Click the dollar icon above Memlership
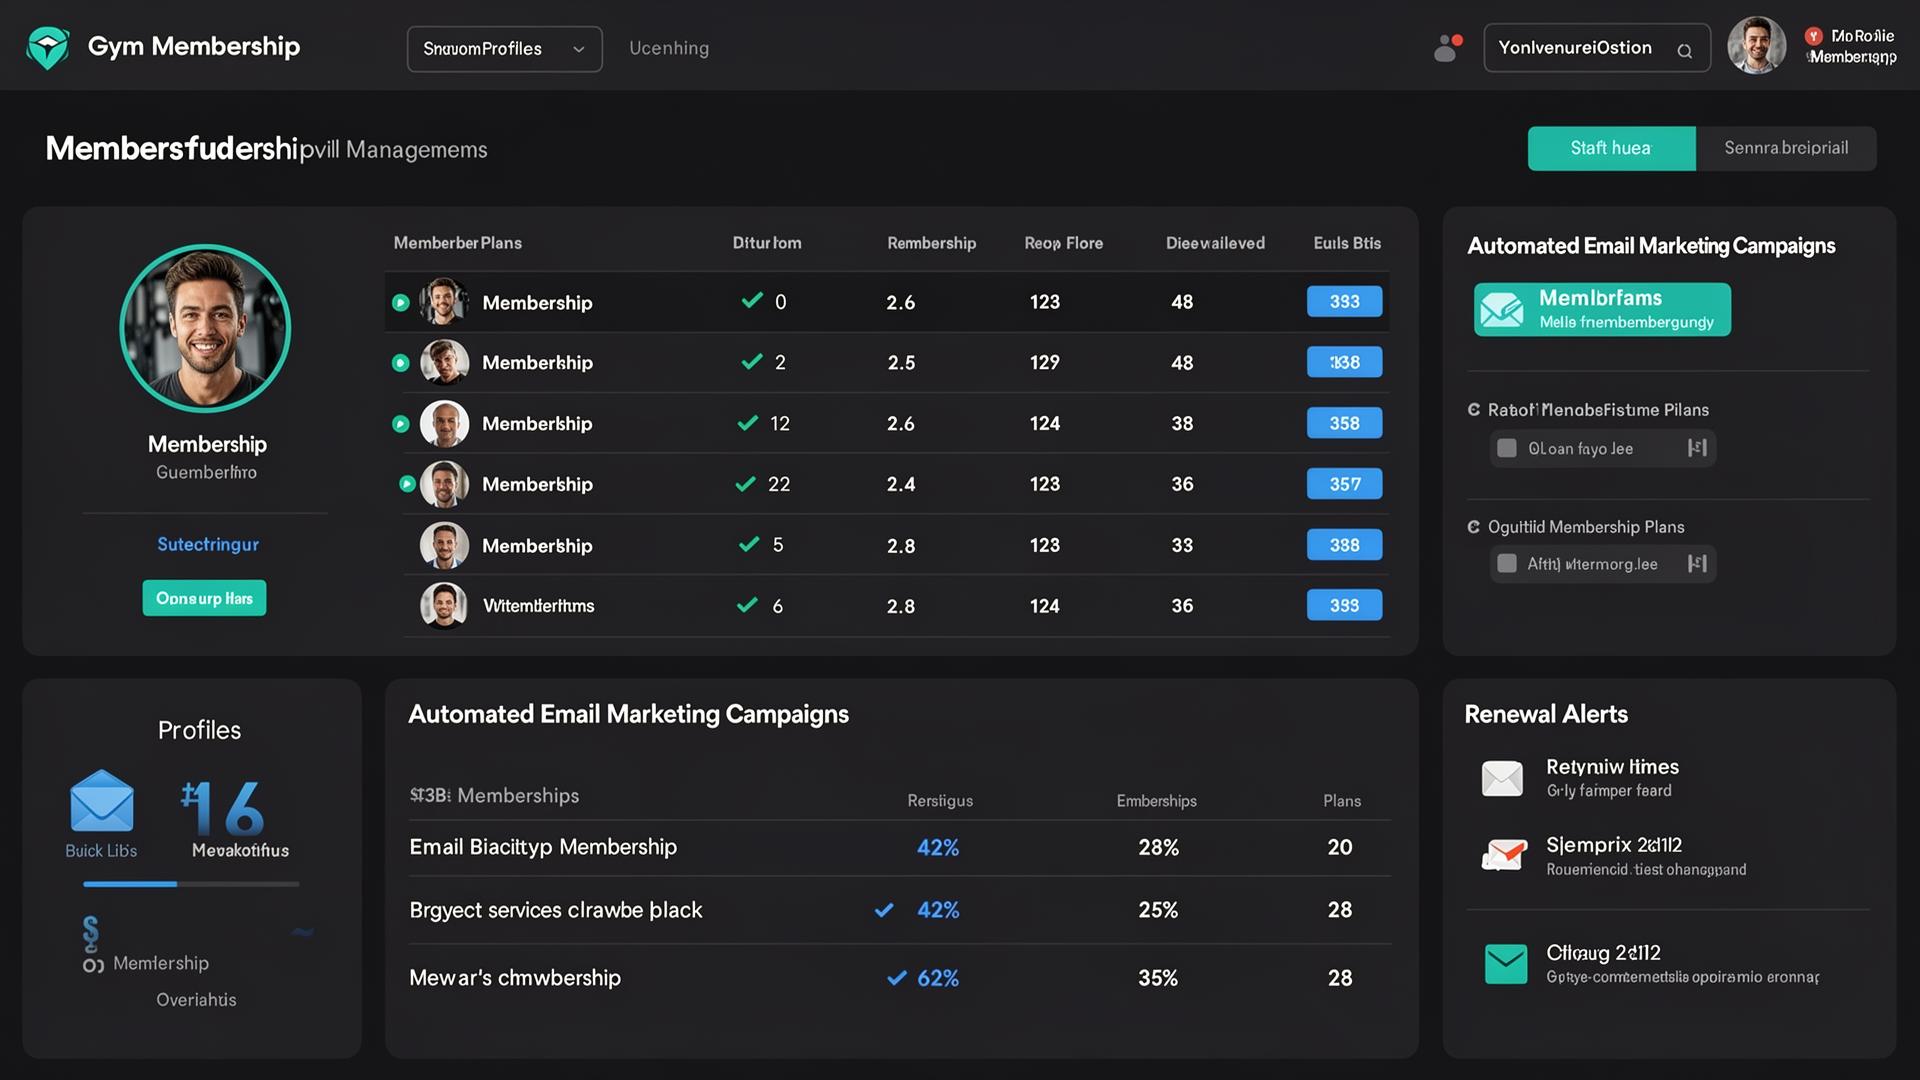The width and height of the screenshot is (1920, 1080). pos(91,932)
